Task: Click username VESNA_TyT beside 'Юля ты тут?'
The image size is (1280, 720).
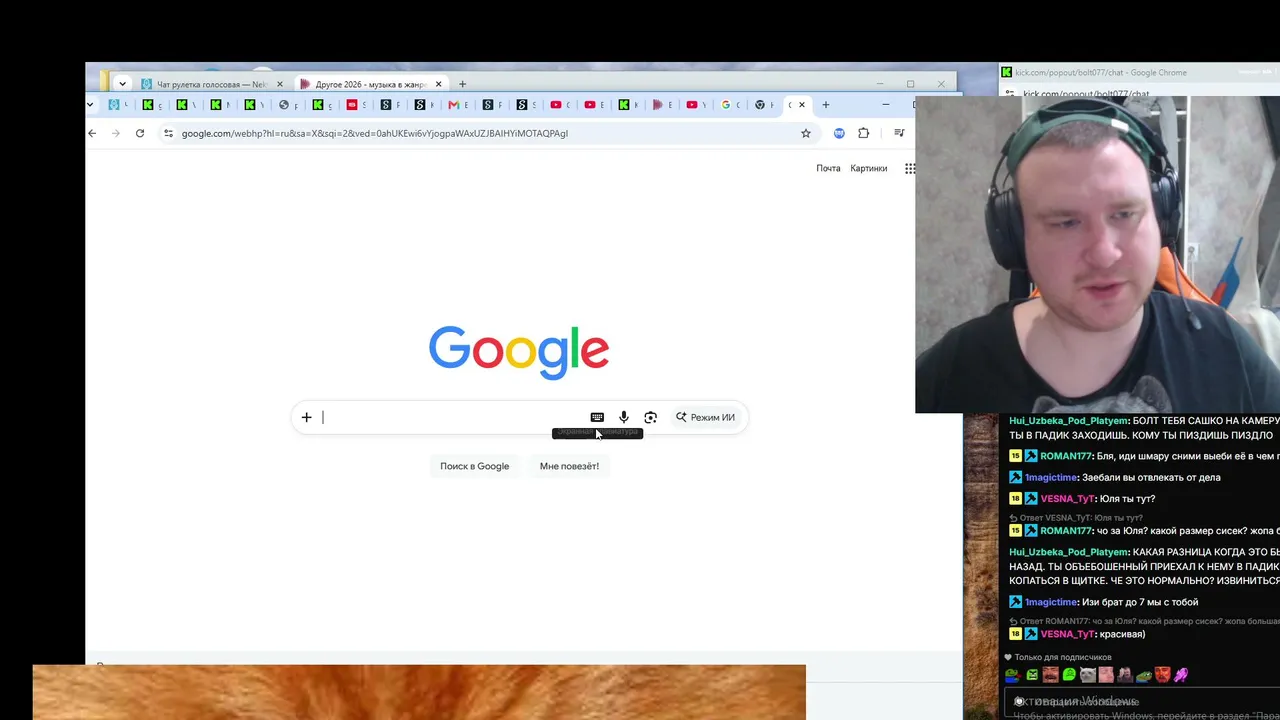Action: pyautogui.click(x=1068, y=498)
